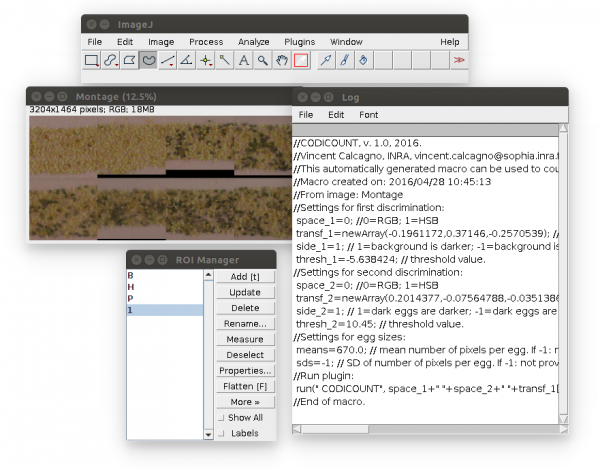Screen dimensions: 600x469
Task: Click Log vertical scrollbar down arrow
Action: [x=563, y=419]
